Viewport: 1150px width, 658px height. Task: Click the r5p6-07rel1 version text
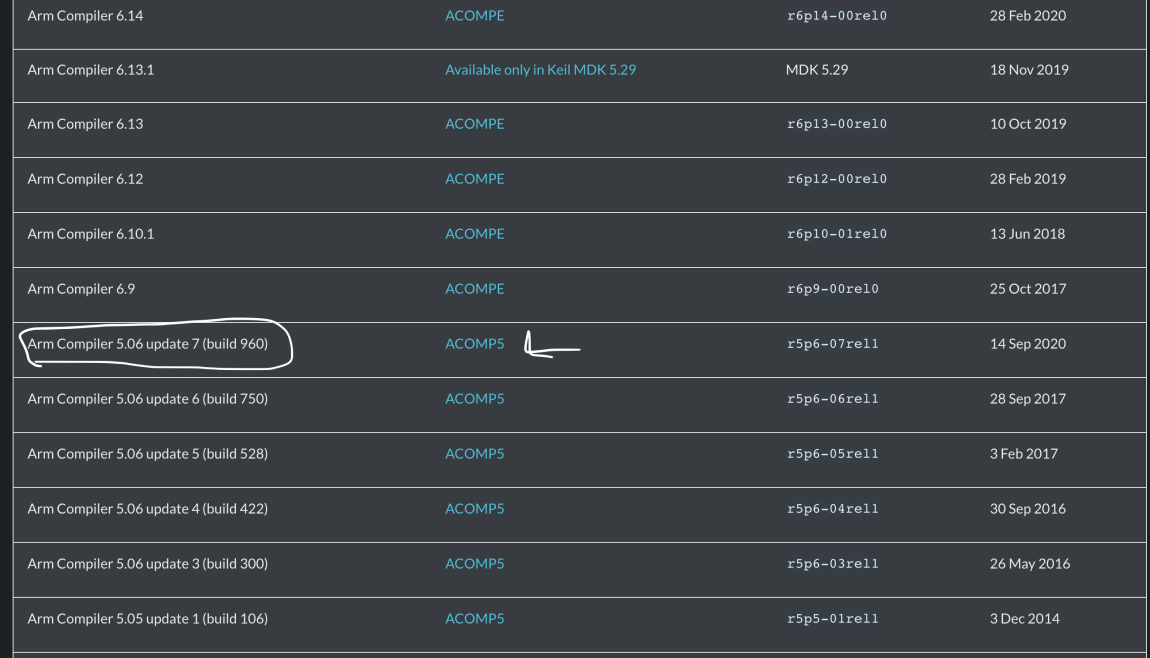coord(831,343)
